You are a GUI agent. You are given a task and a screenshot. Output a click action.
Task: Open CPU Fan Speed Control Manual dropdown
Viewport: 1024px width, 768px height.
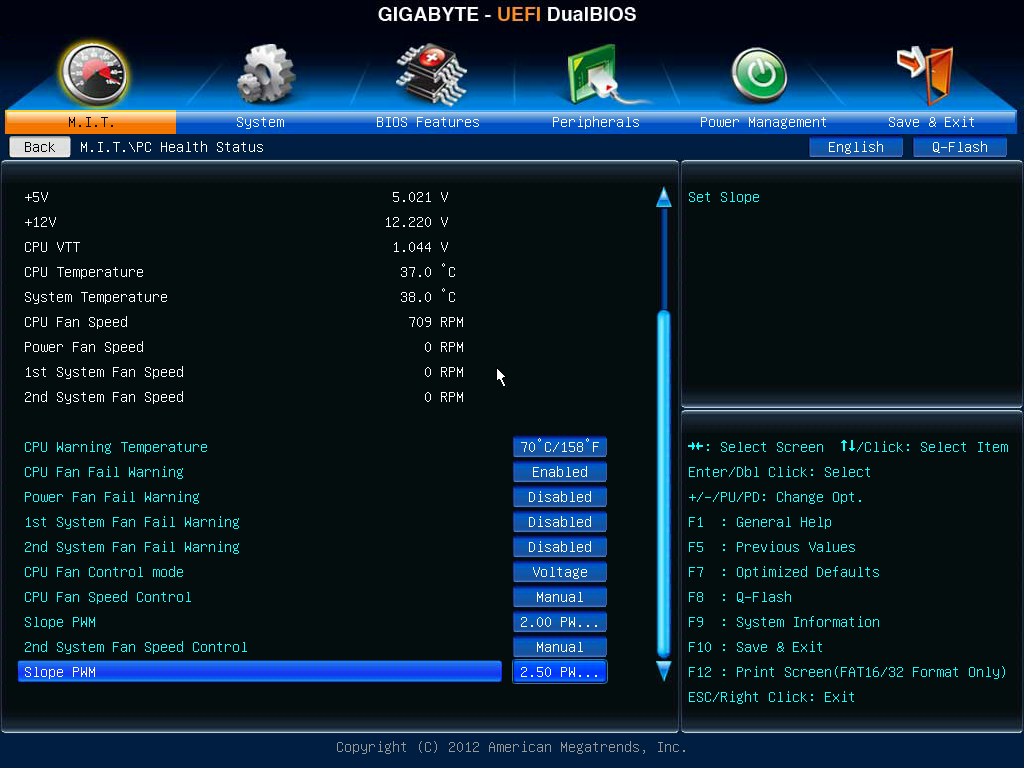560,597
